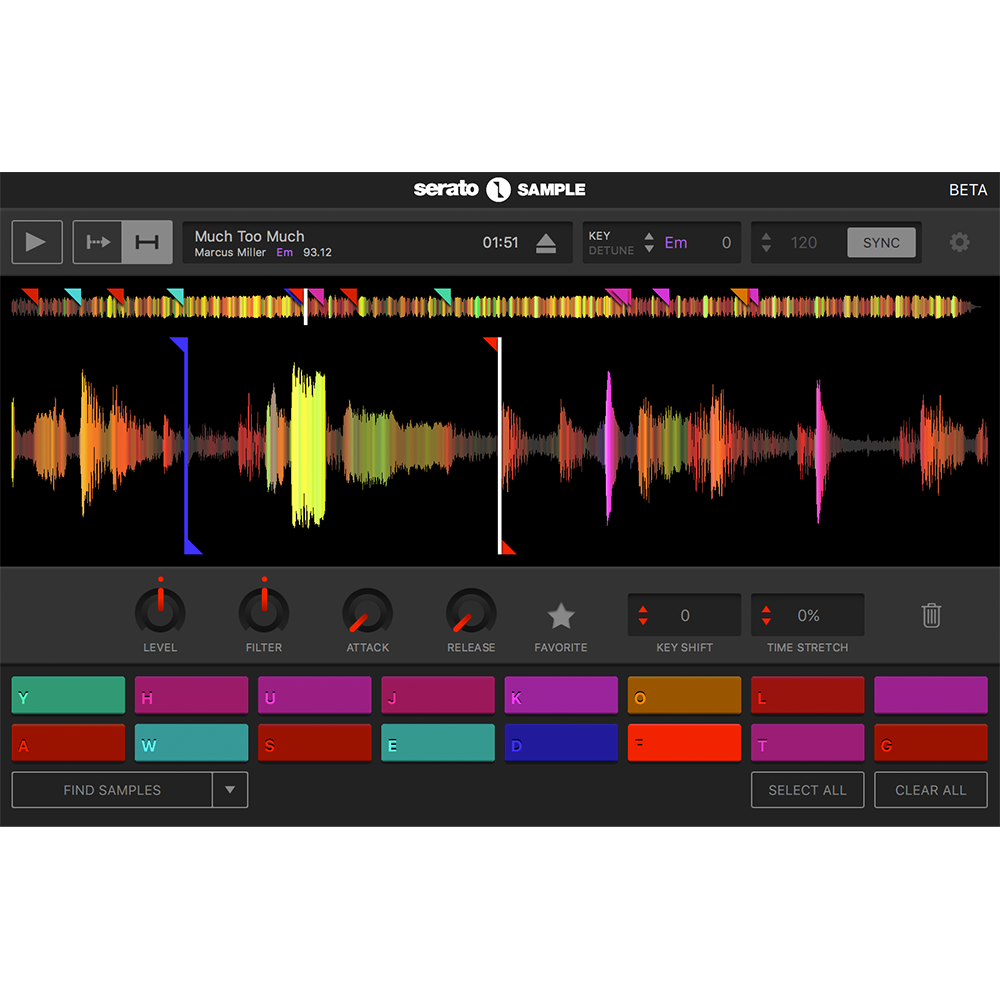The image size is (1000, 1000).
Task: Enable SYNC for the track tempo
Action: (x=881, y=242)
